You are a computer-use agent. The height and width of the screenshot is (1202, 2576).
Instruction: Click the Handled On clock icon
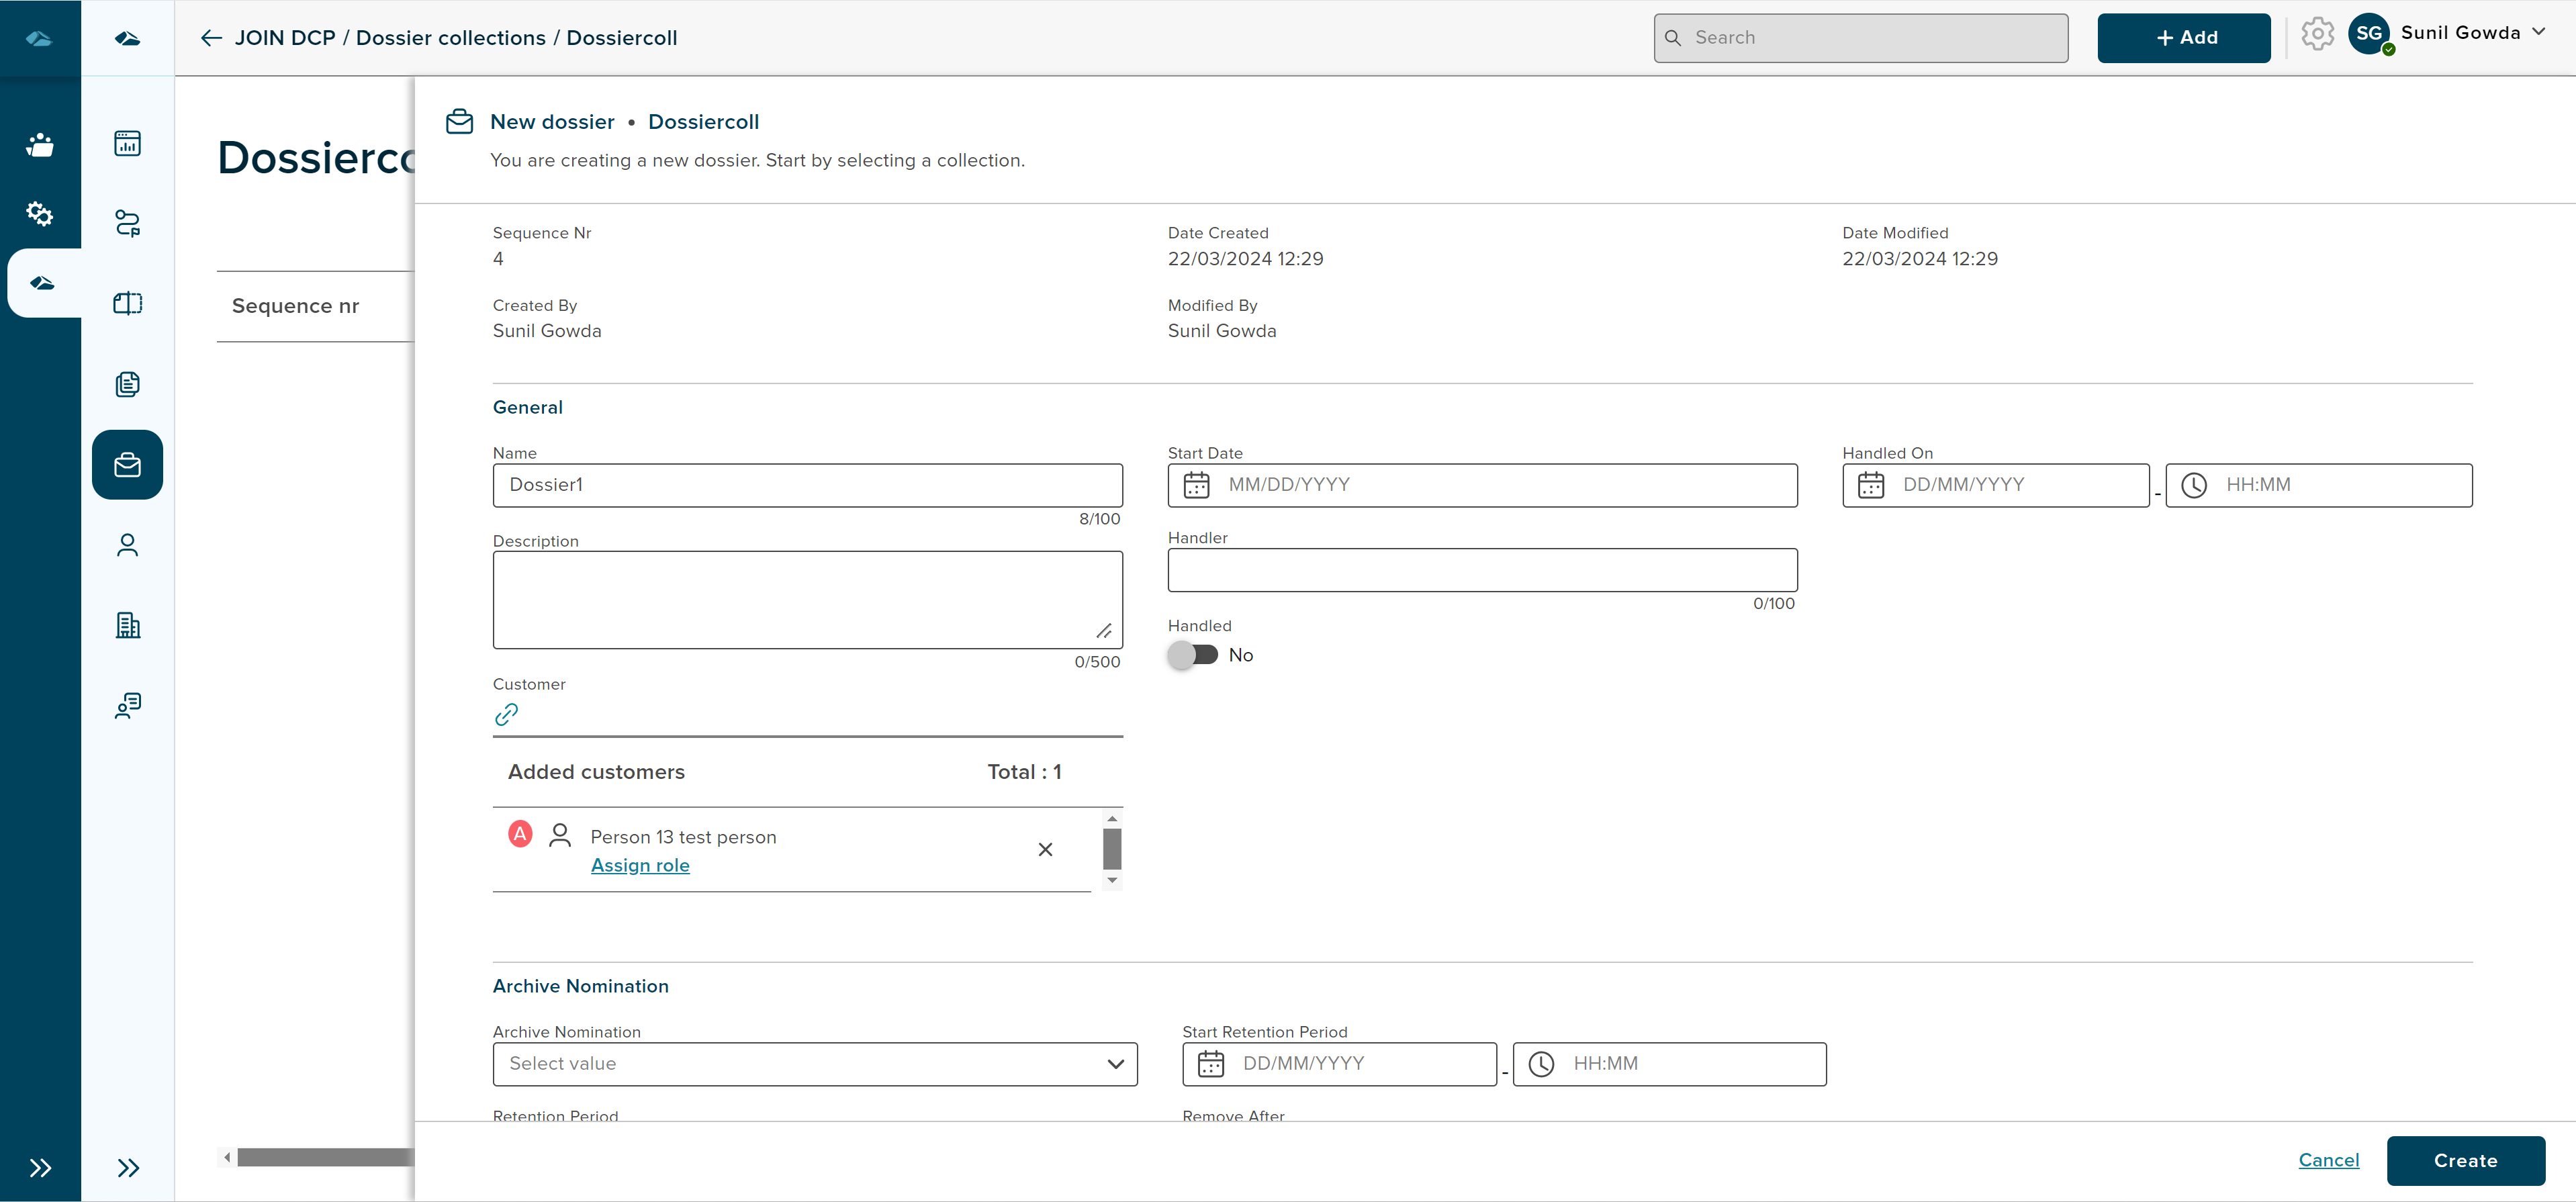pyautogui.click(x=2193, y=485)
